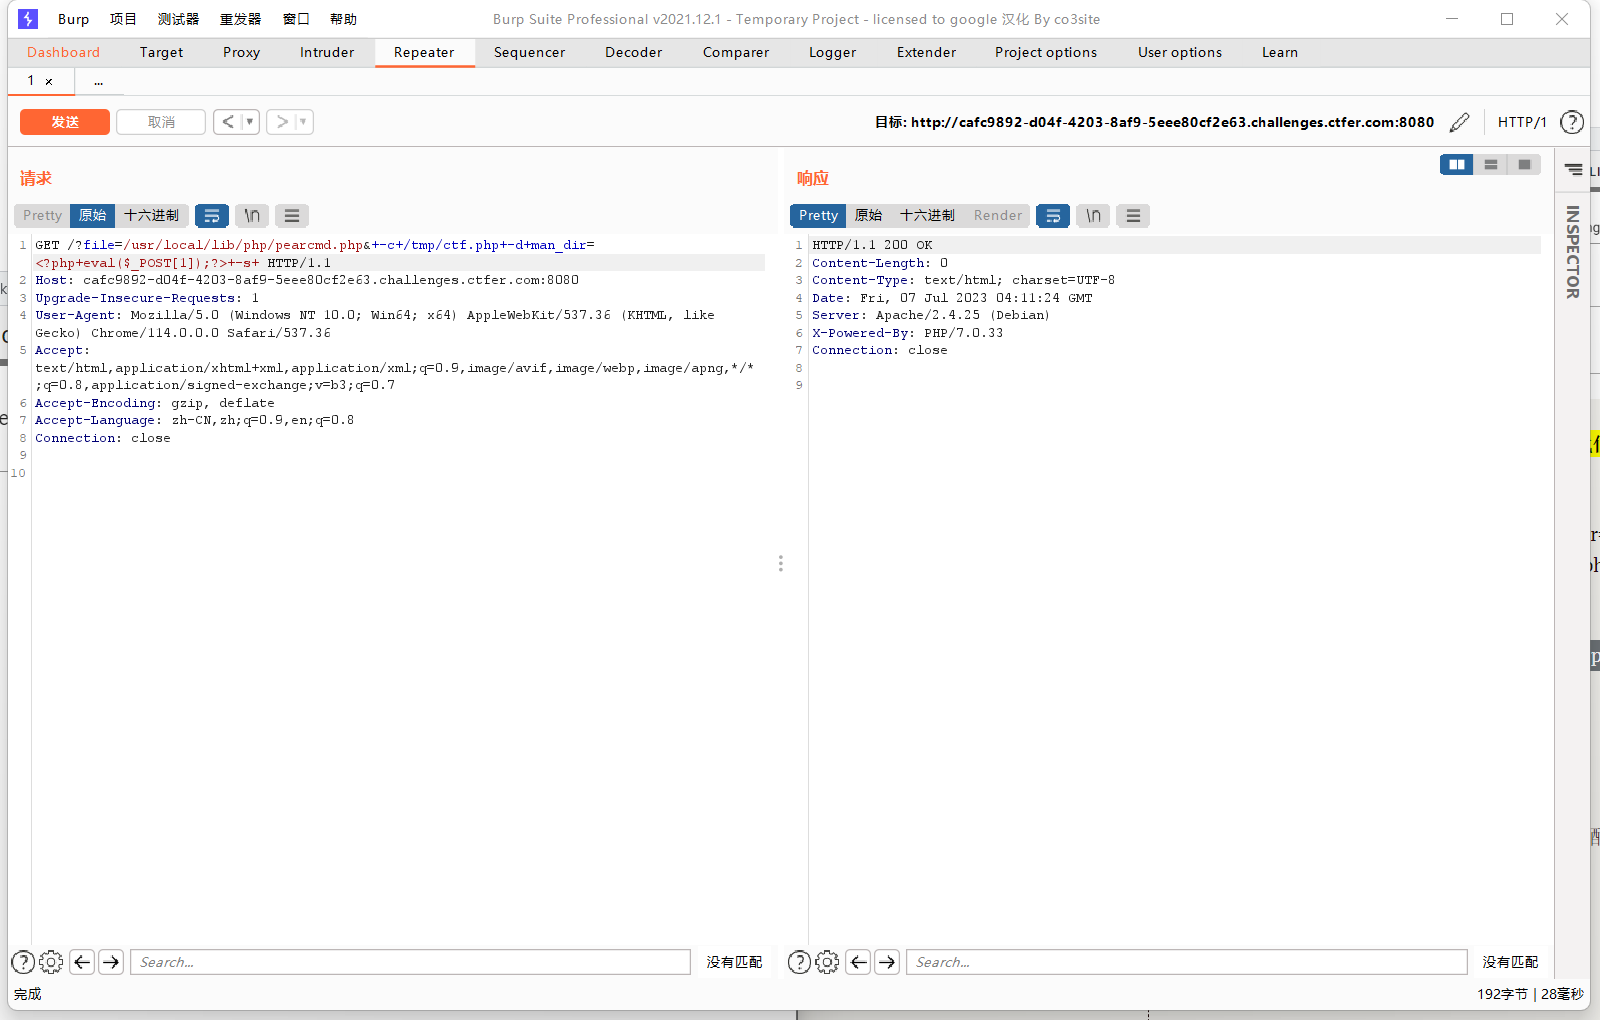
Task: Focus the response Search field
Action: [1187, 962]
